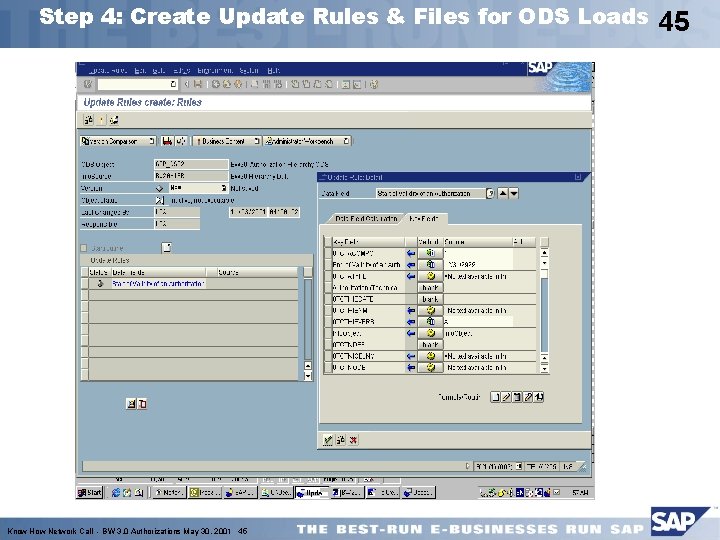Image resolution: width=720 pixels, height=540 pixels.
Task: Click the highlighted data field link in update rules table
Action: point(158,283)
